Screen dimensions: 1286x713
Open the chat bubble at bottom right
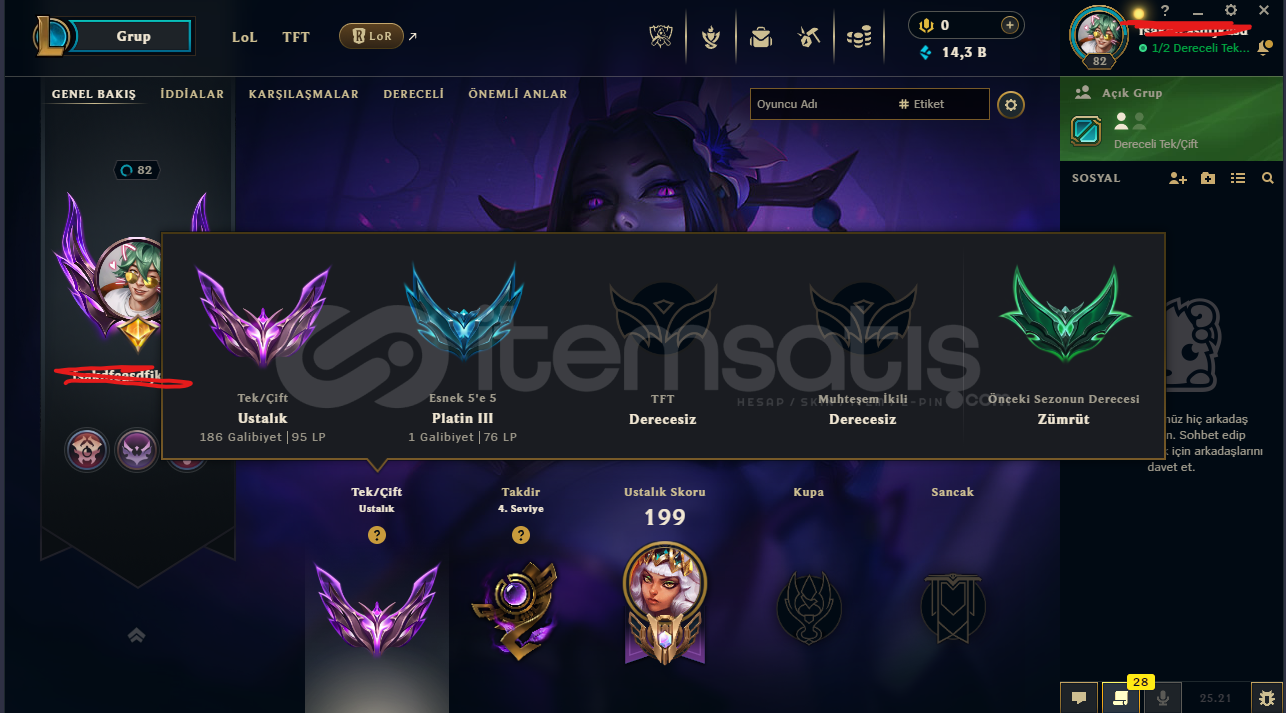1079,697
